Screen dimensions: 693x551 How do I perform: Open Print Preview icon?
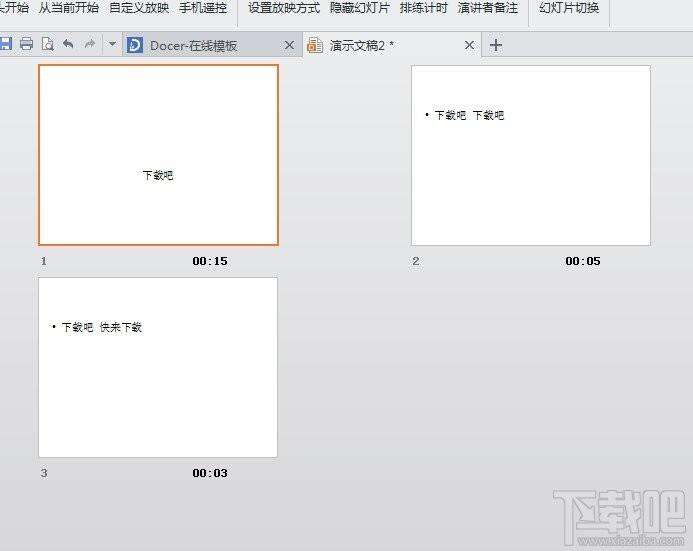tap(47, 44)
